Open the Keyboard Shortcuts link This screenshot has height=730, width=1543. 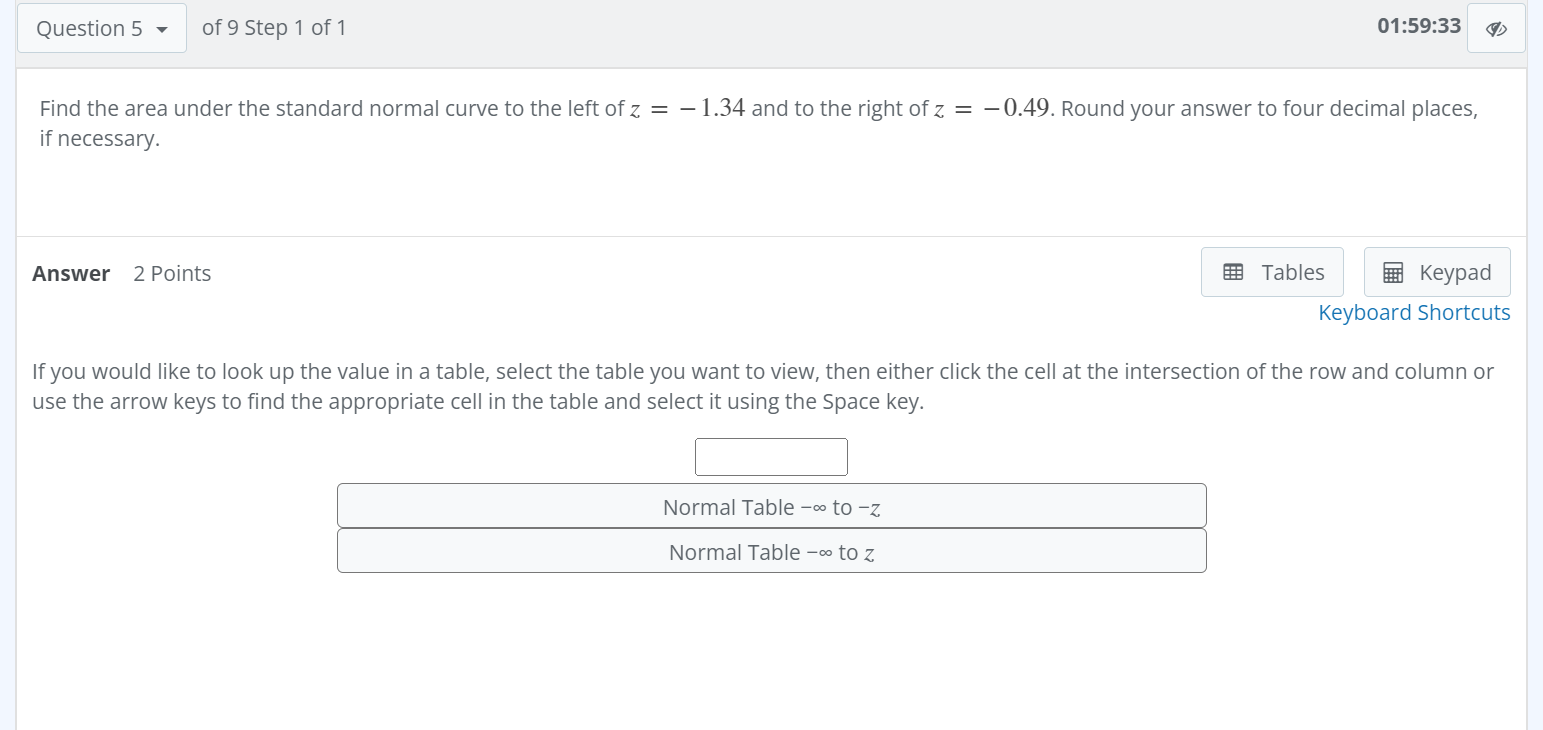tap(1414, 313)
